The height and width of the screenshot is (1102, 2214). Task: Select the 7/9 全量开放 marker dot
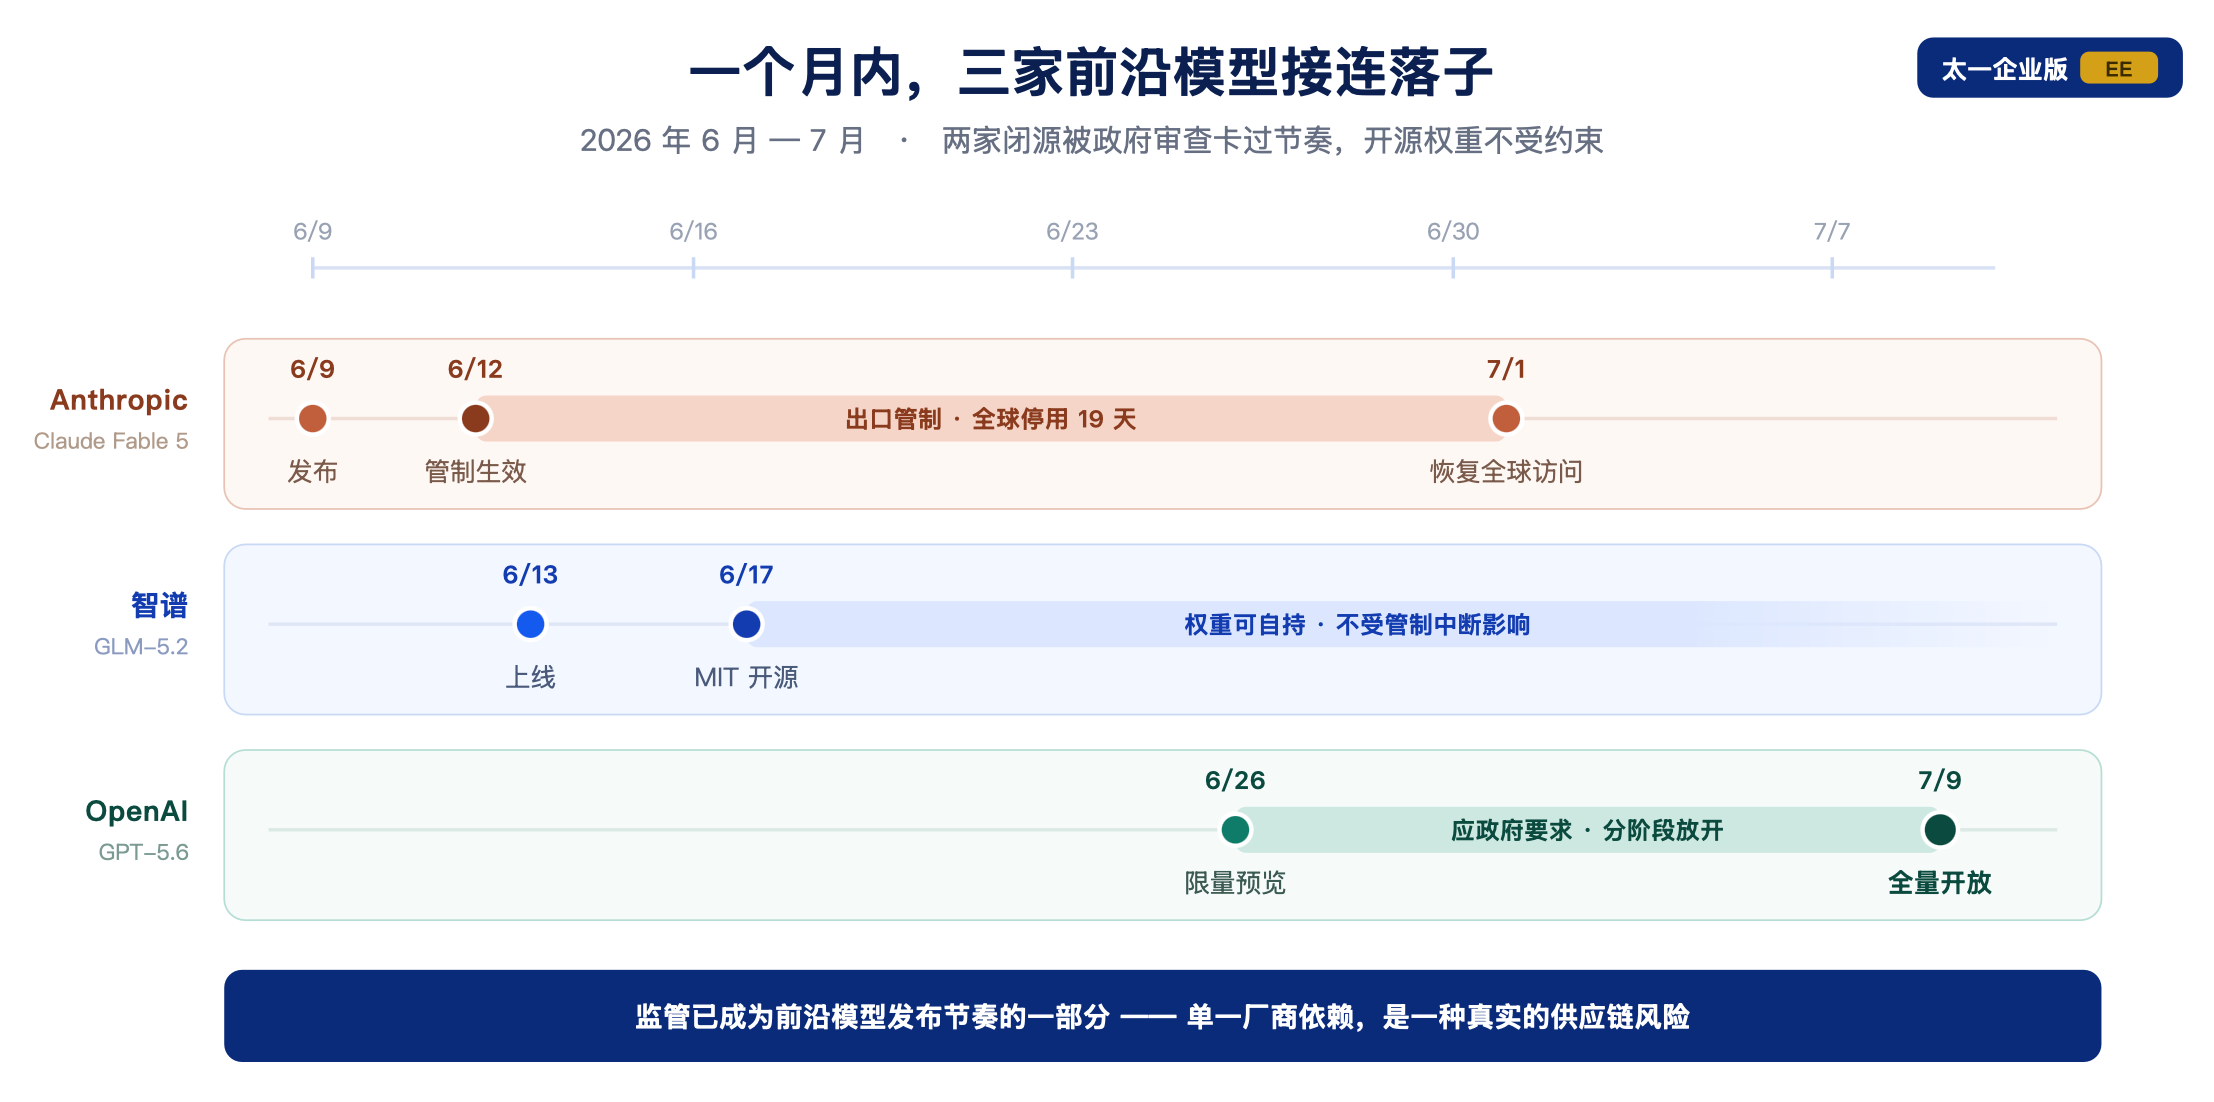pyautogui.click(x=1939, y=829)
